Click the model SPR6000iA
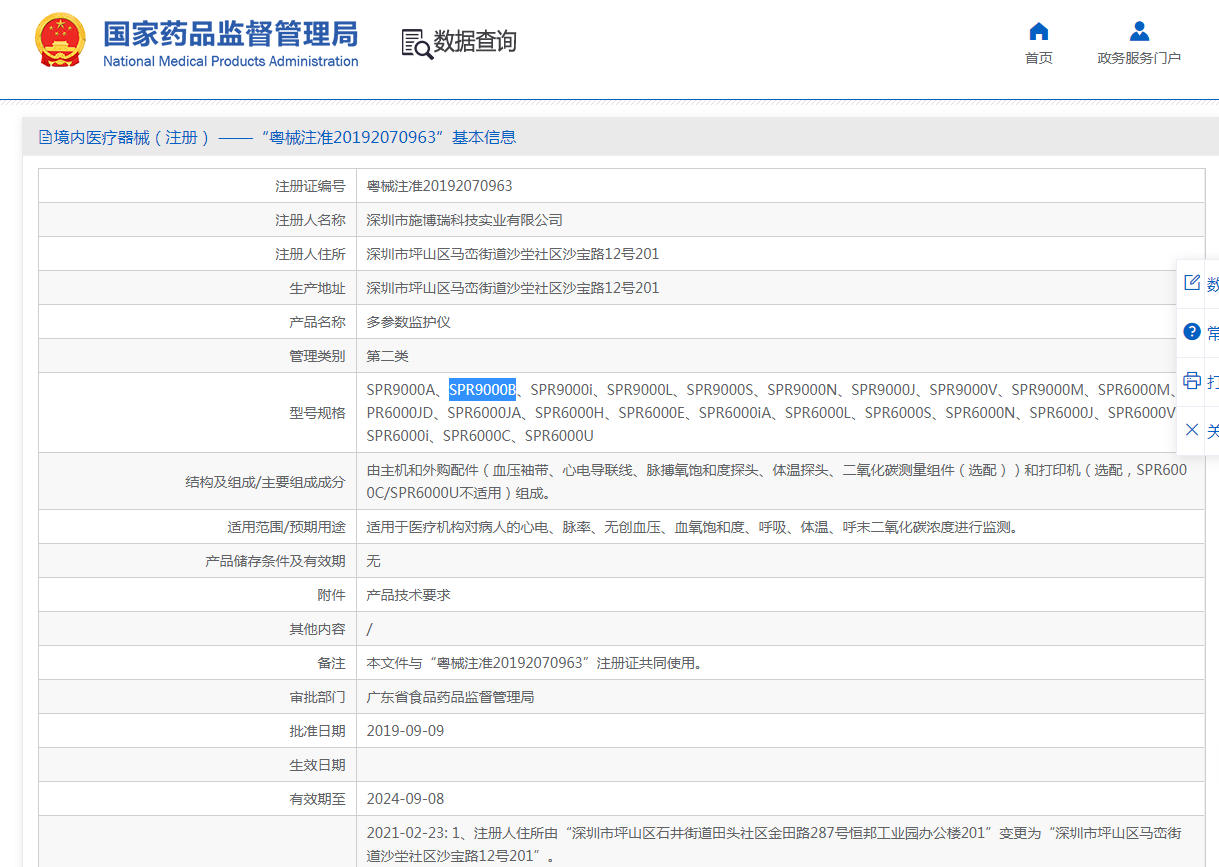Image resolution: width=1219 pixels, height=867 pixels. tap(735, 413)
